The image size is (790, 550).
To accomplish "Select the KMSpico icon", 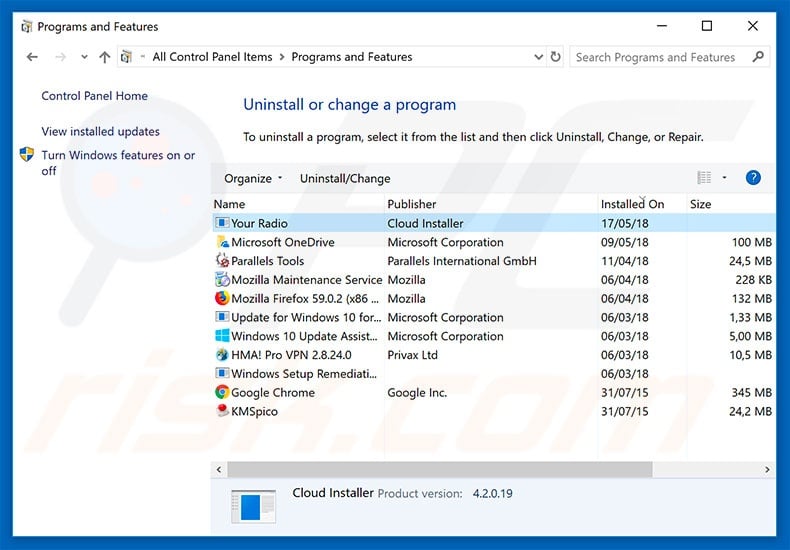I will (x=222, y=410).
